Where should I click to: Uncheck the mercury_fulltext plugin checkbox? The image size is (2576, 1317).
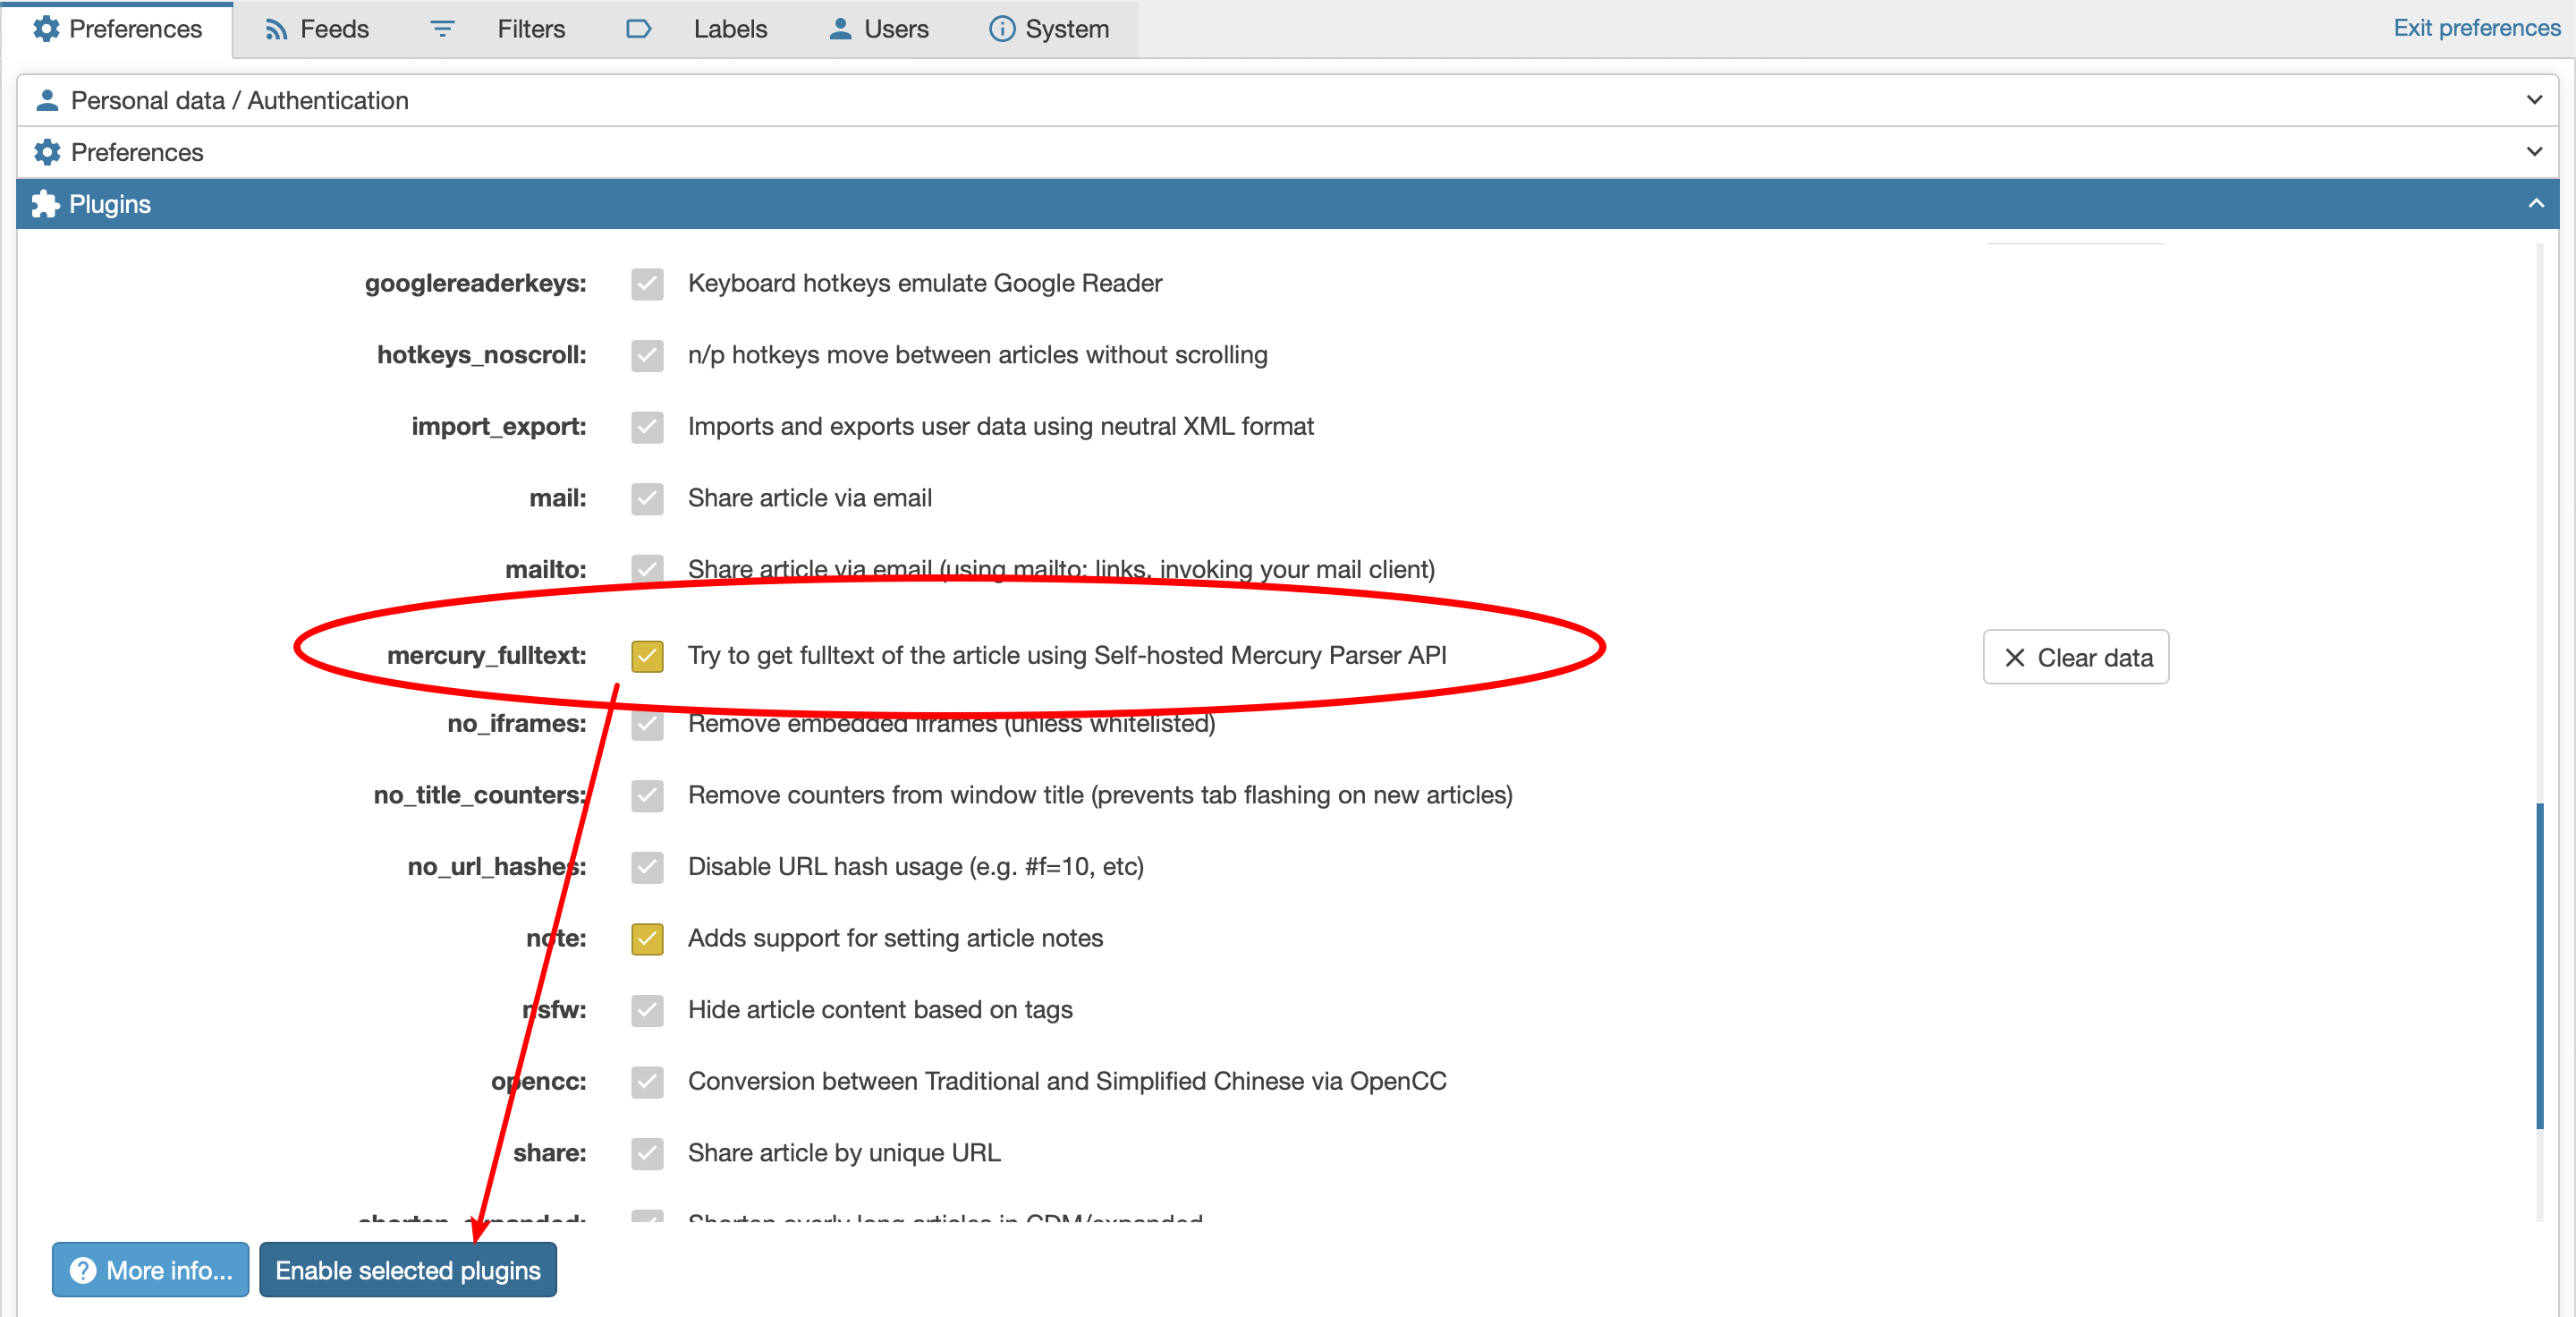pos(647,656)
